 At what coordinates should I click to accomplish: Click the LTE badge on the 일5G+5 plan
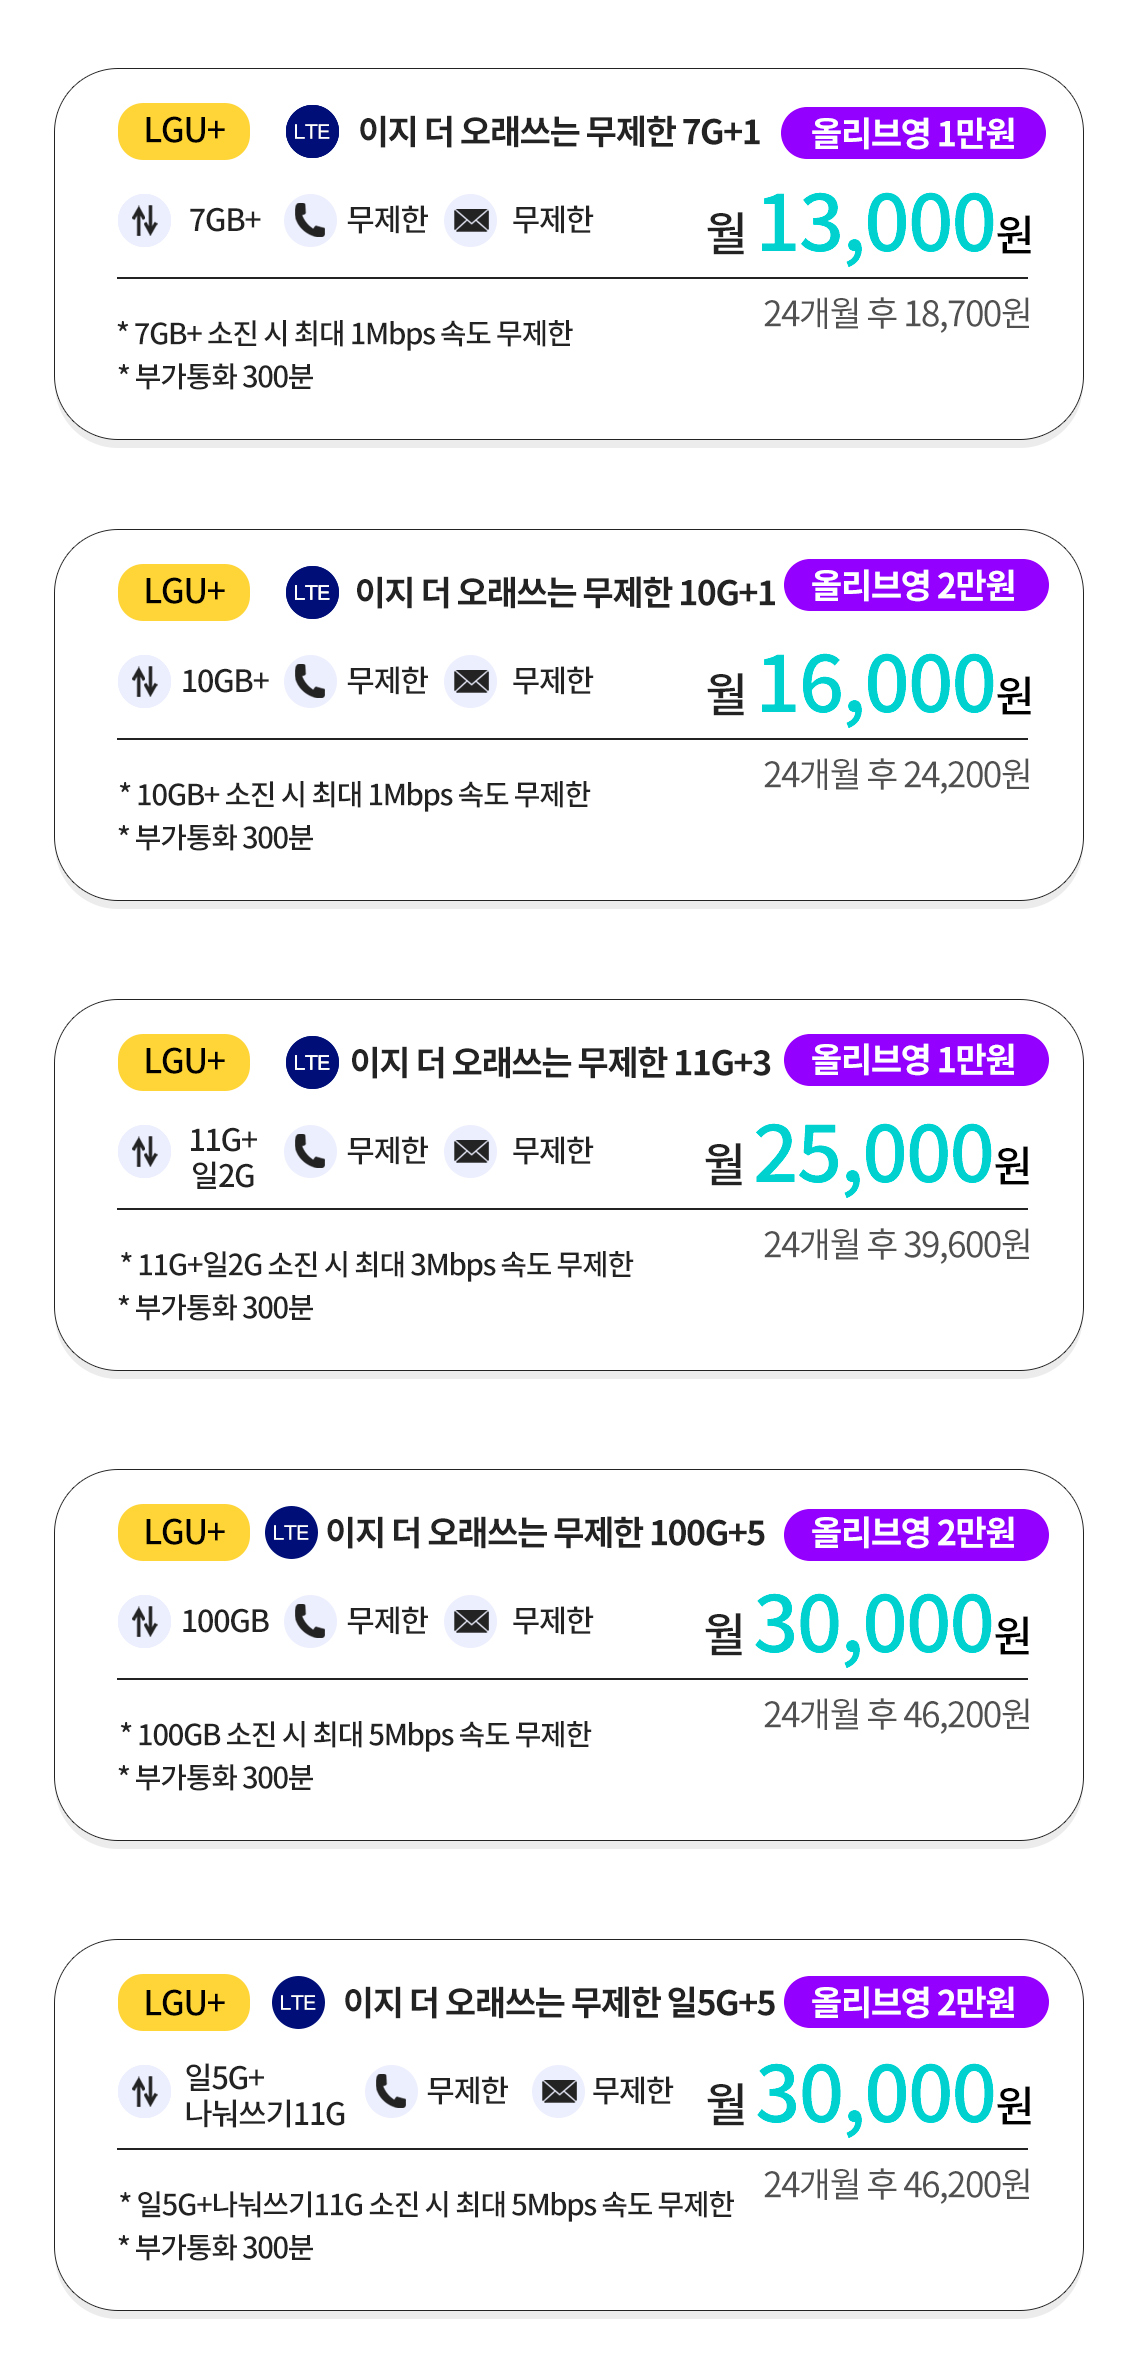click(298, 2002)
